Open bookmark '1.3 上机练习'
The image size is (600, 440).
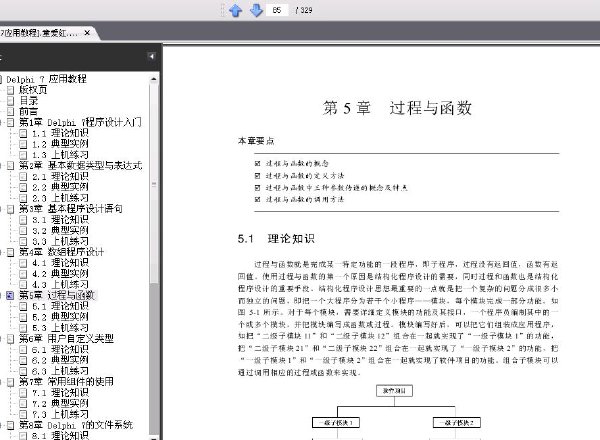tap(60, 155)
